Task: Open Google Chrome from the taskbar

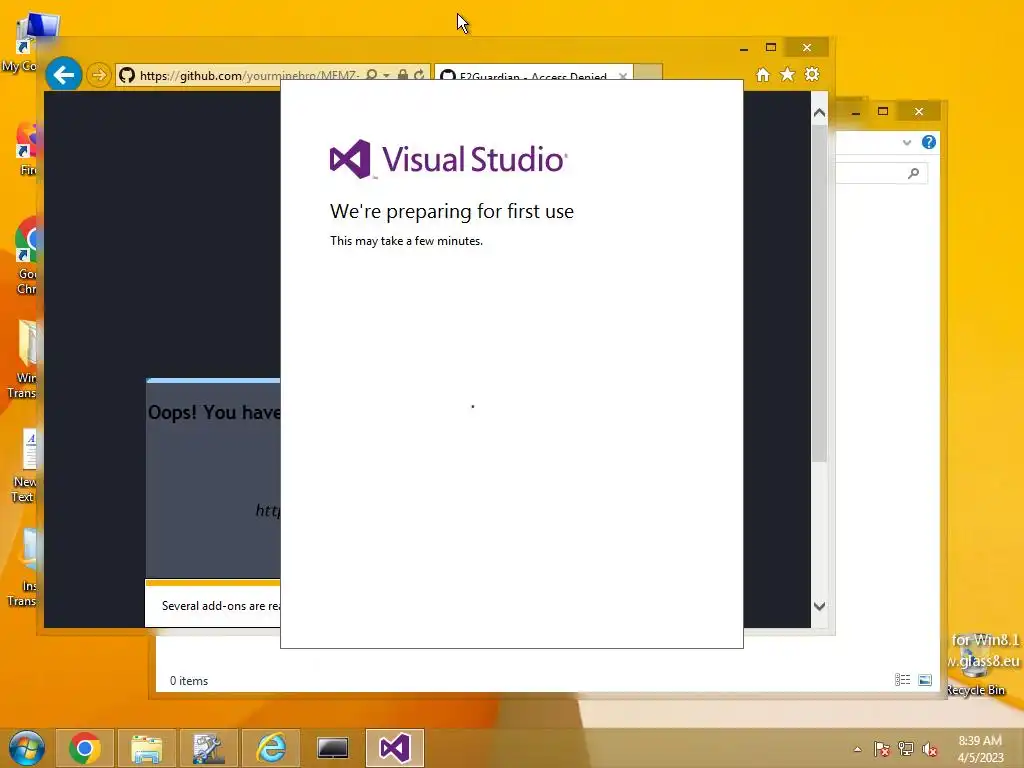Action: [84, 748]
